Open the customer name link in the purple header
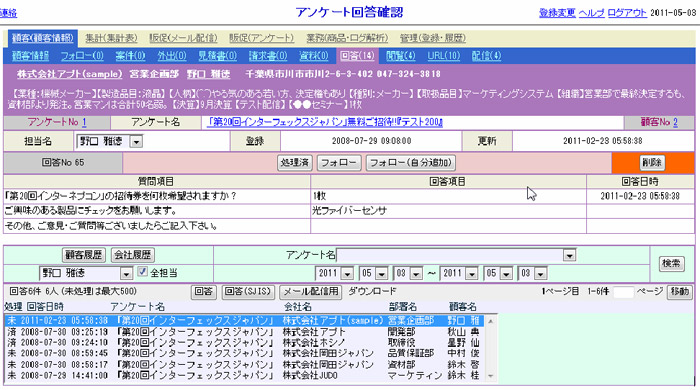Screen dimensions: 700x390 (208, 74)
